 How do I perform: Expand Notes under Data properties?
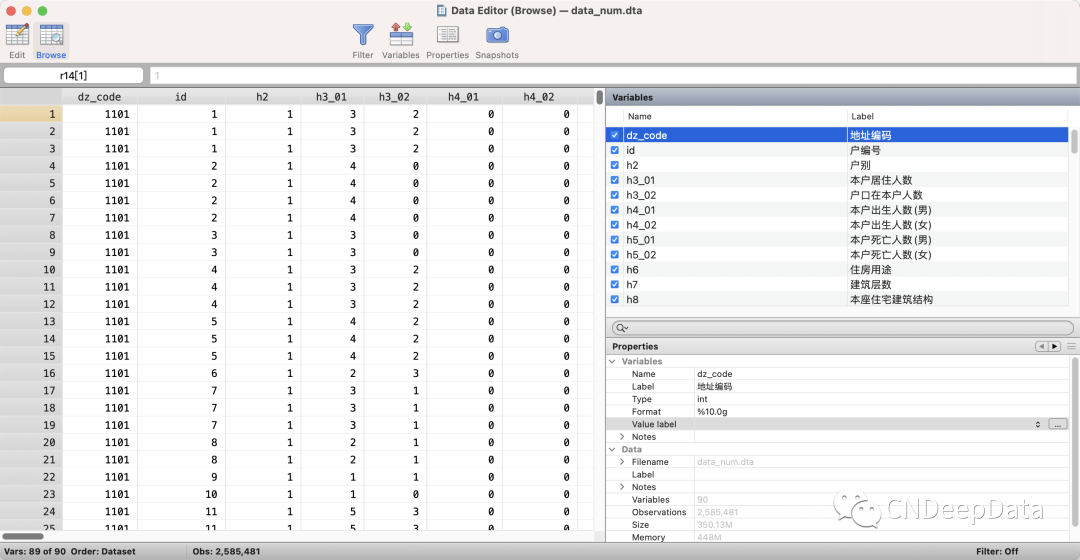pos(622,487)
